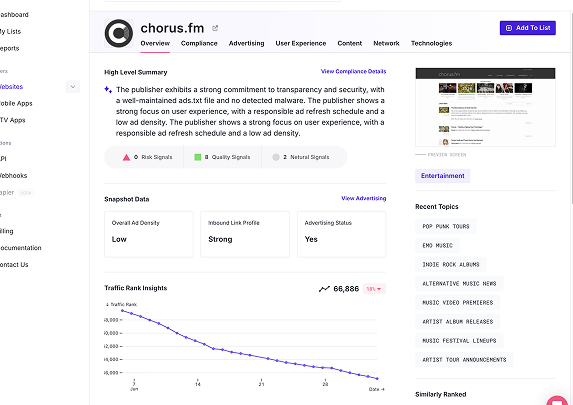Select the ALTERNATIVE MUSIC NEWS topic

(459, 284)
